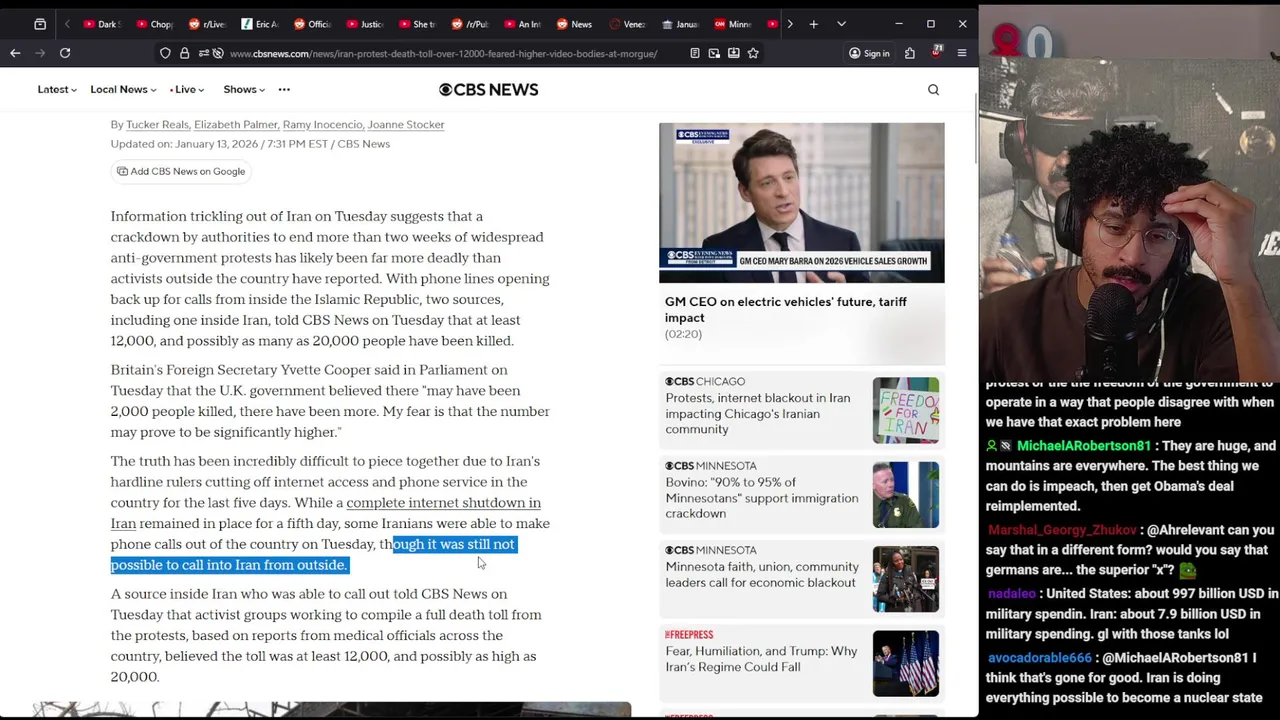Click Sign in button in toolbar
The height and width of the screenshot is (720, 1280).
tap(869, 53)
